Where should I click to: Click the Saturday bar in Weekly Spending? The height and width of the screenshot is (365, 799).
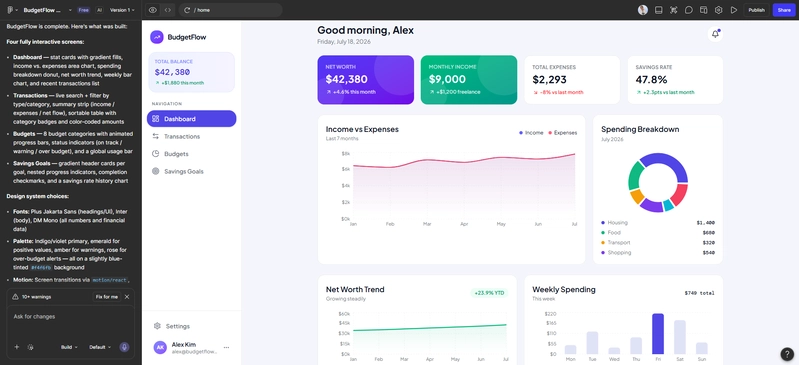[x=680, y=337]
